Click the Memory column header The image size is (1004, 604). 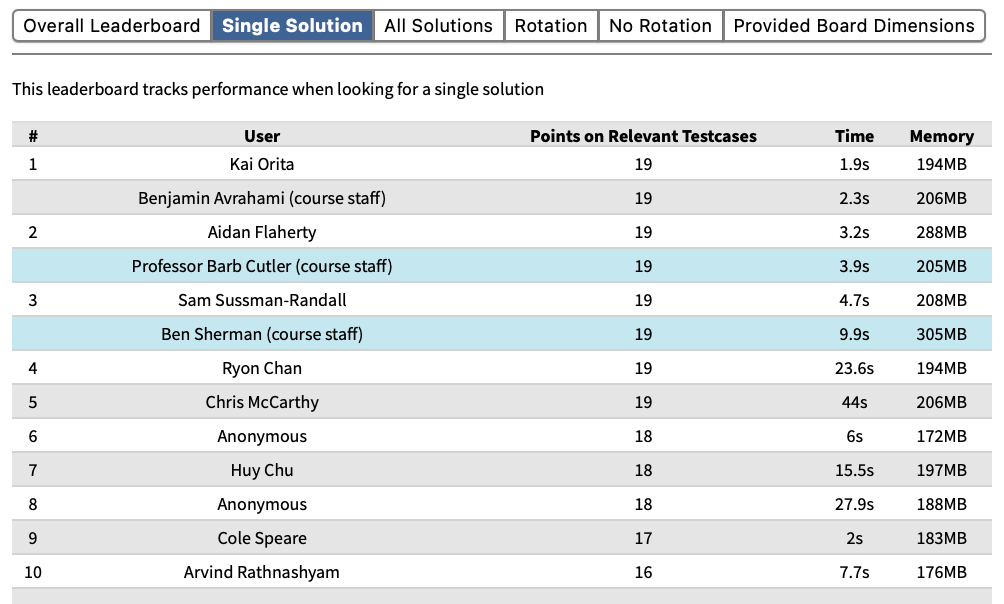pyautogui.click(x=941, y=136)
